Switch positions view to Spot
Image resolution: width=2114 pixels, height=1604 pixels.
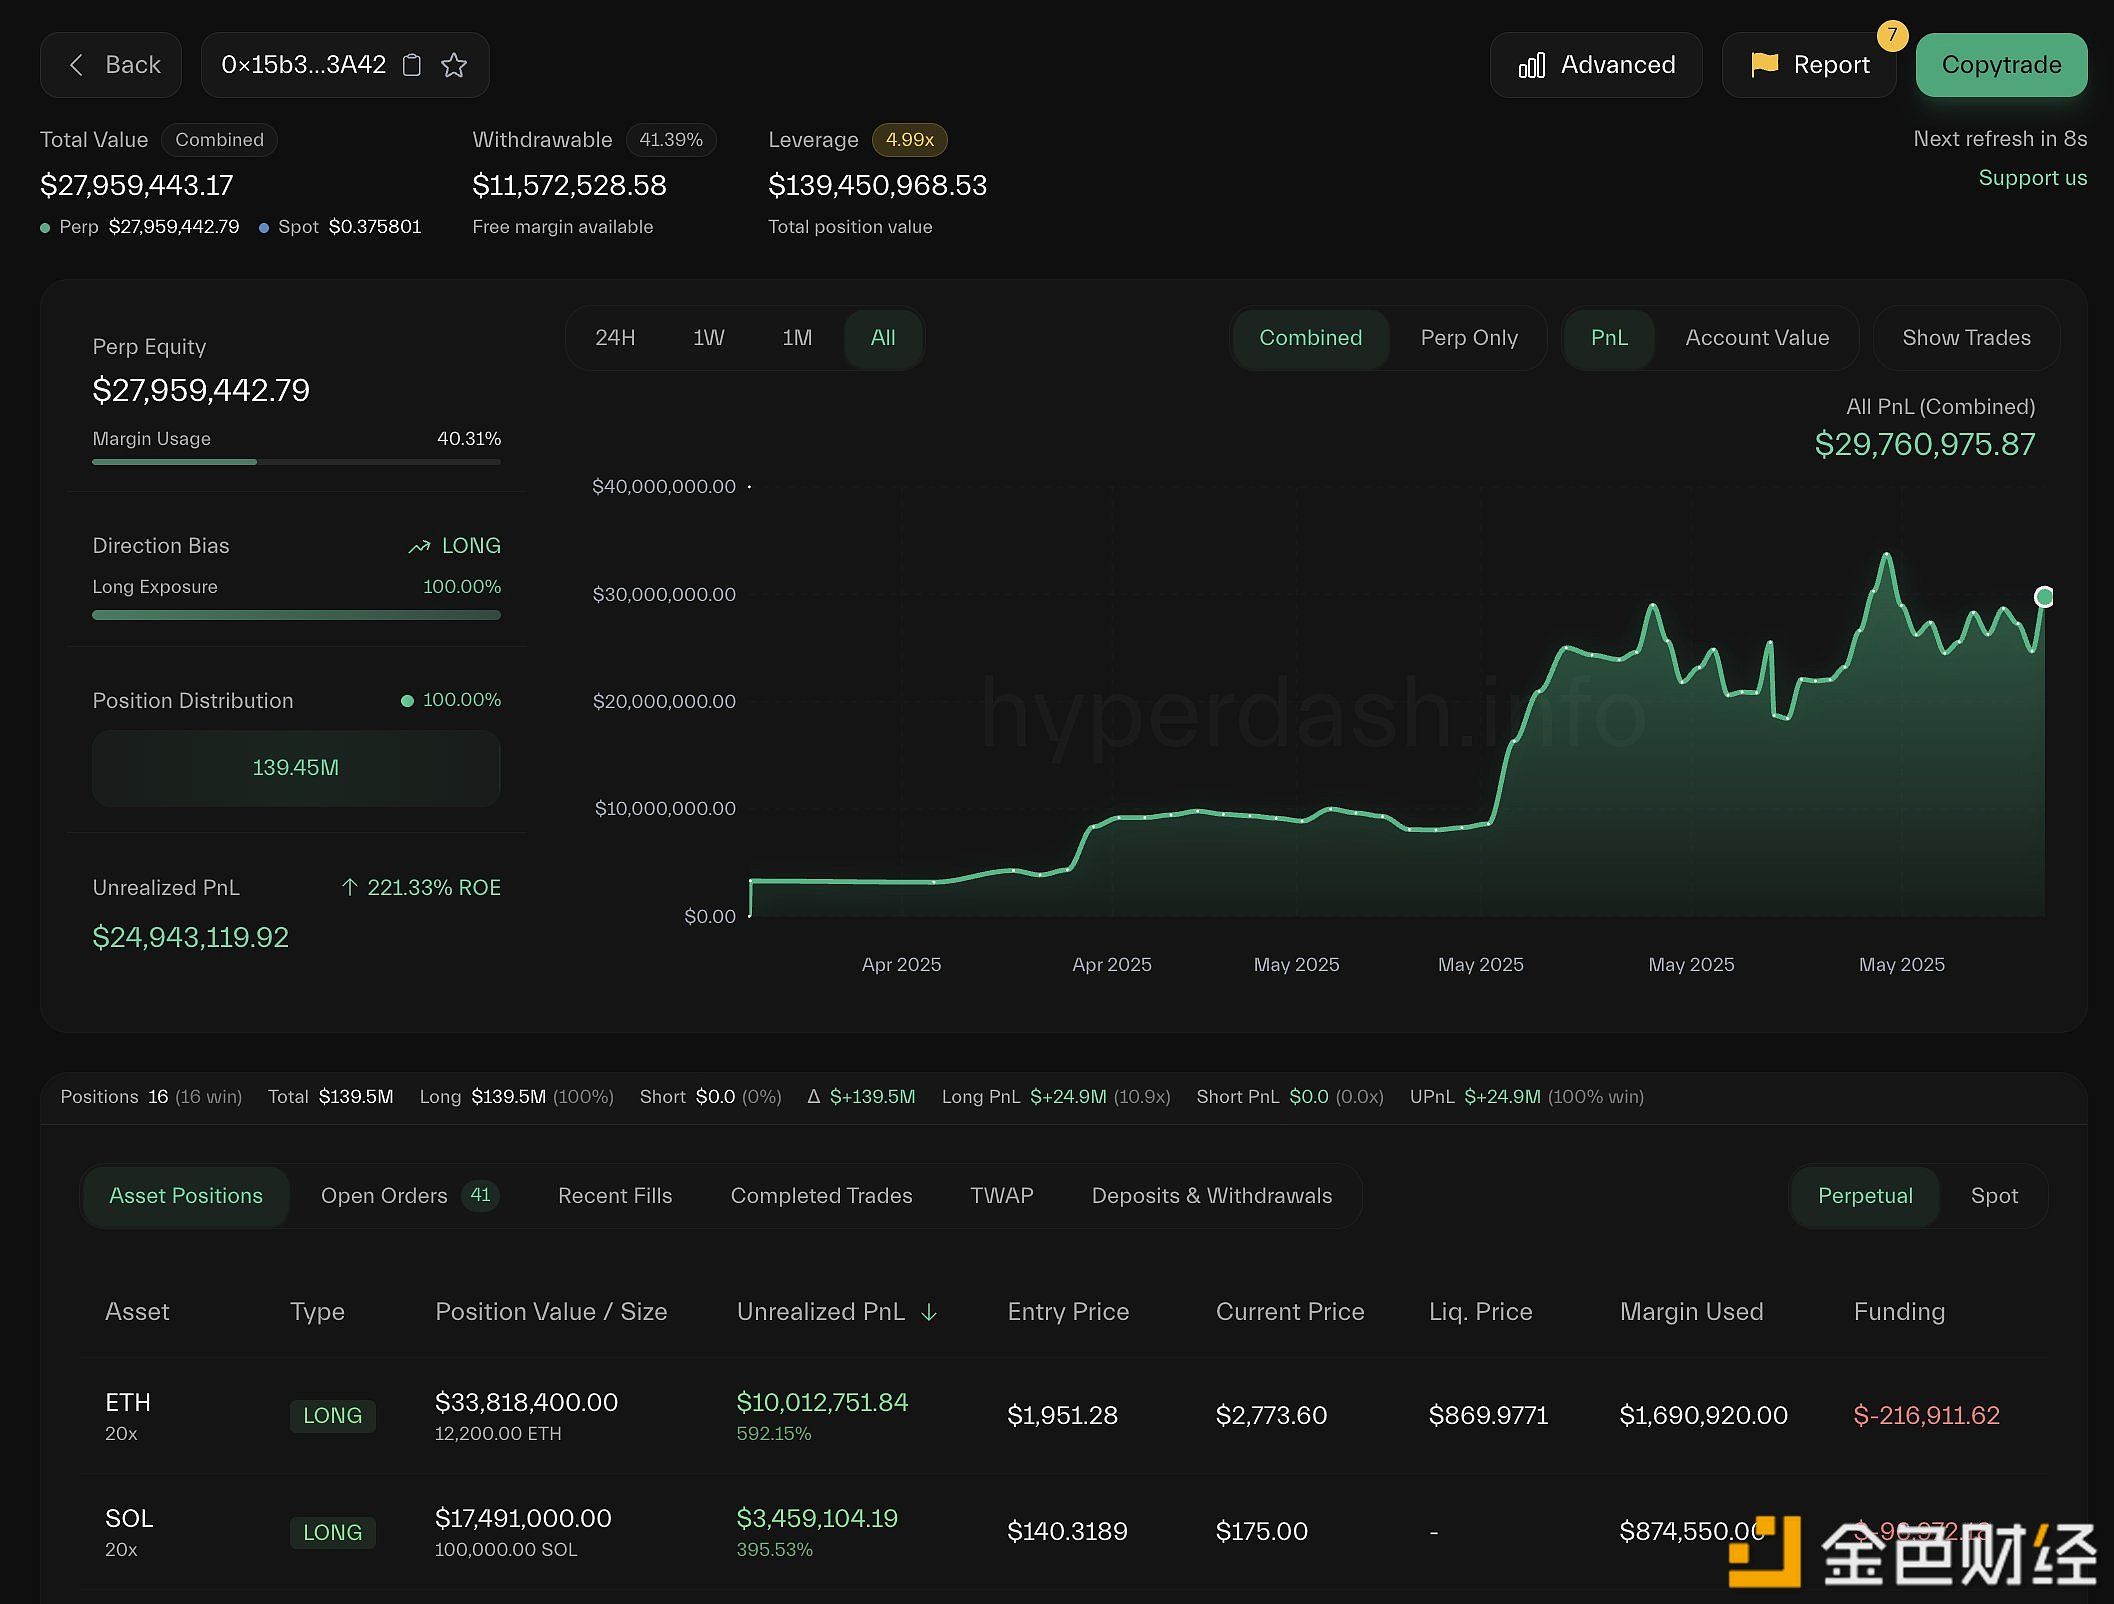click(x=1993, y=1196)
